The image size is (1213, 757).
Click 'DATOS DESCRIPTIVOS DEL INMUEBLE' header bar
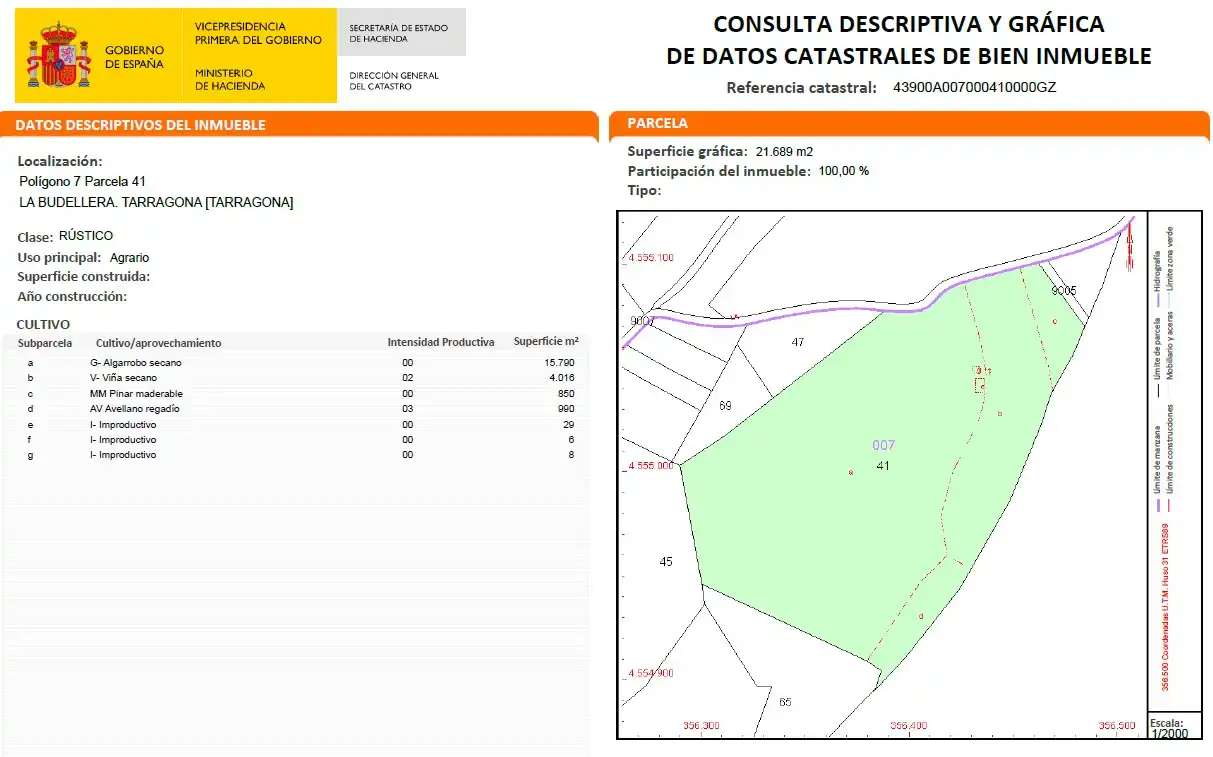click(x=299, y=125)
